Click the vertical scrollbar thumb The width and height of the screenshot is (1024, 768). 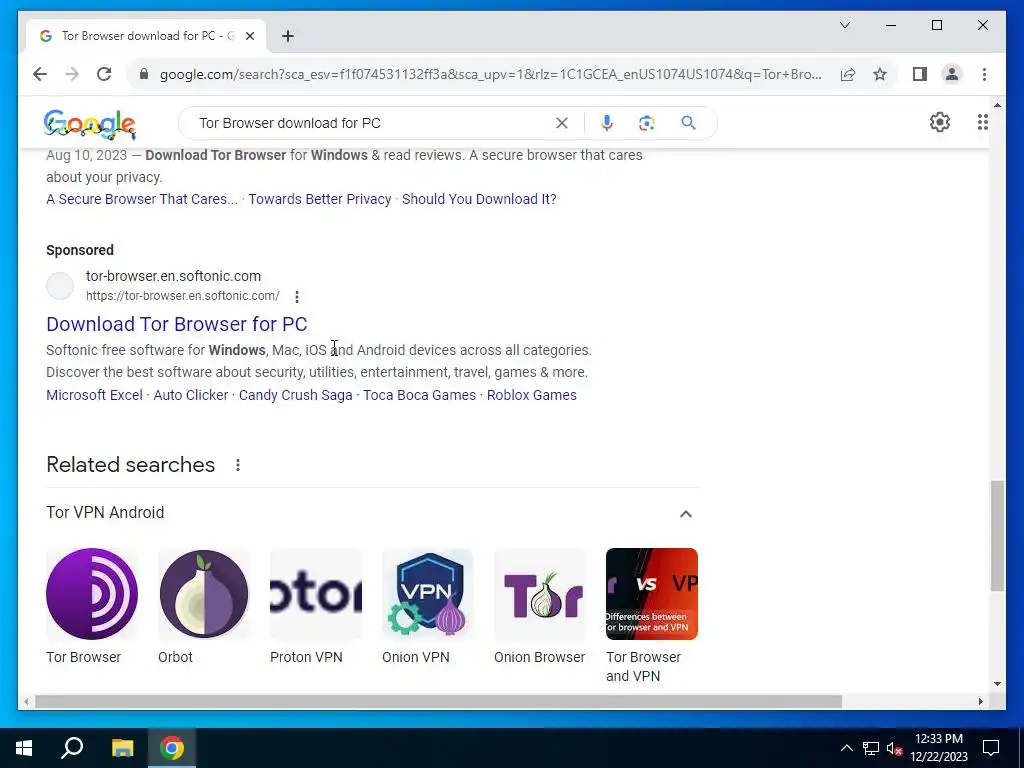[x=997, y=536]
